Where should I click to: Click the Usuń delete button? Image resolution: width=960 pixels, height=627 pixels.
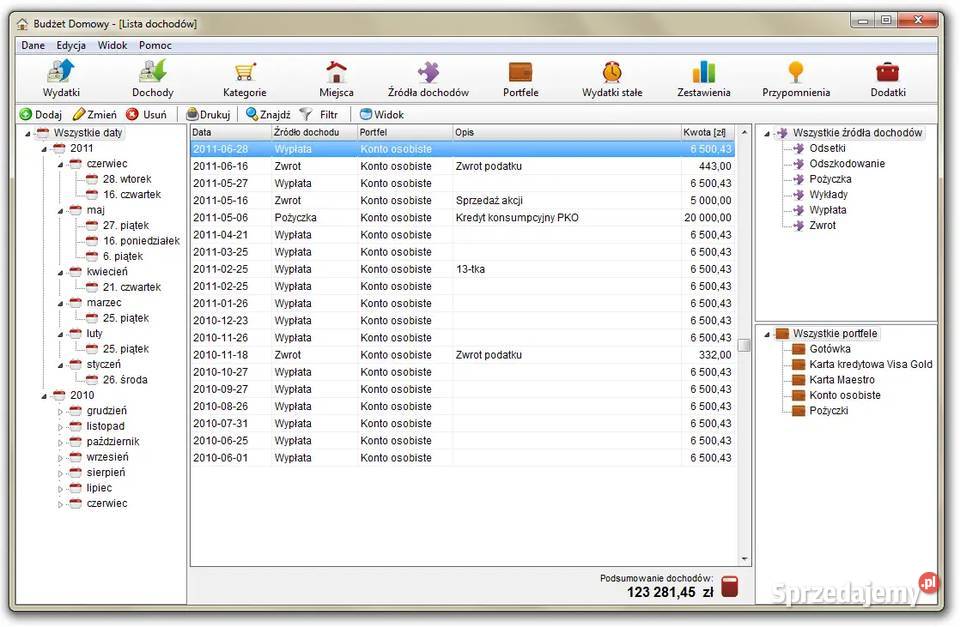click(x=146, y=115)
